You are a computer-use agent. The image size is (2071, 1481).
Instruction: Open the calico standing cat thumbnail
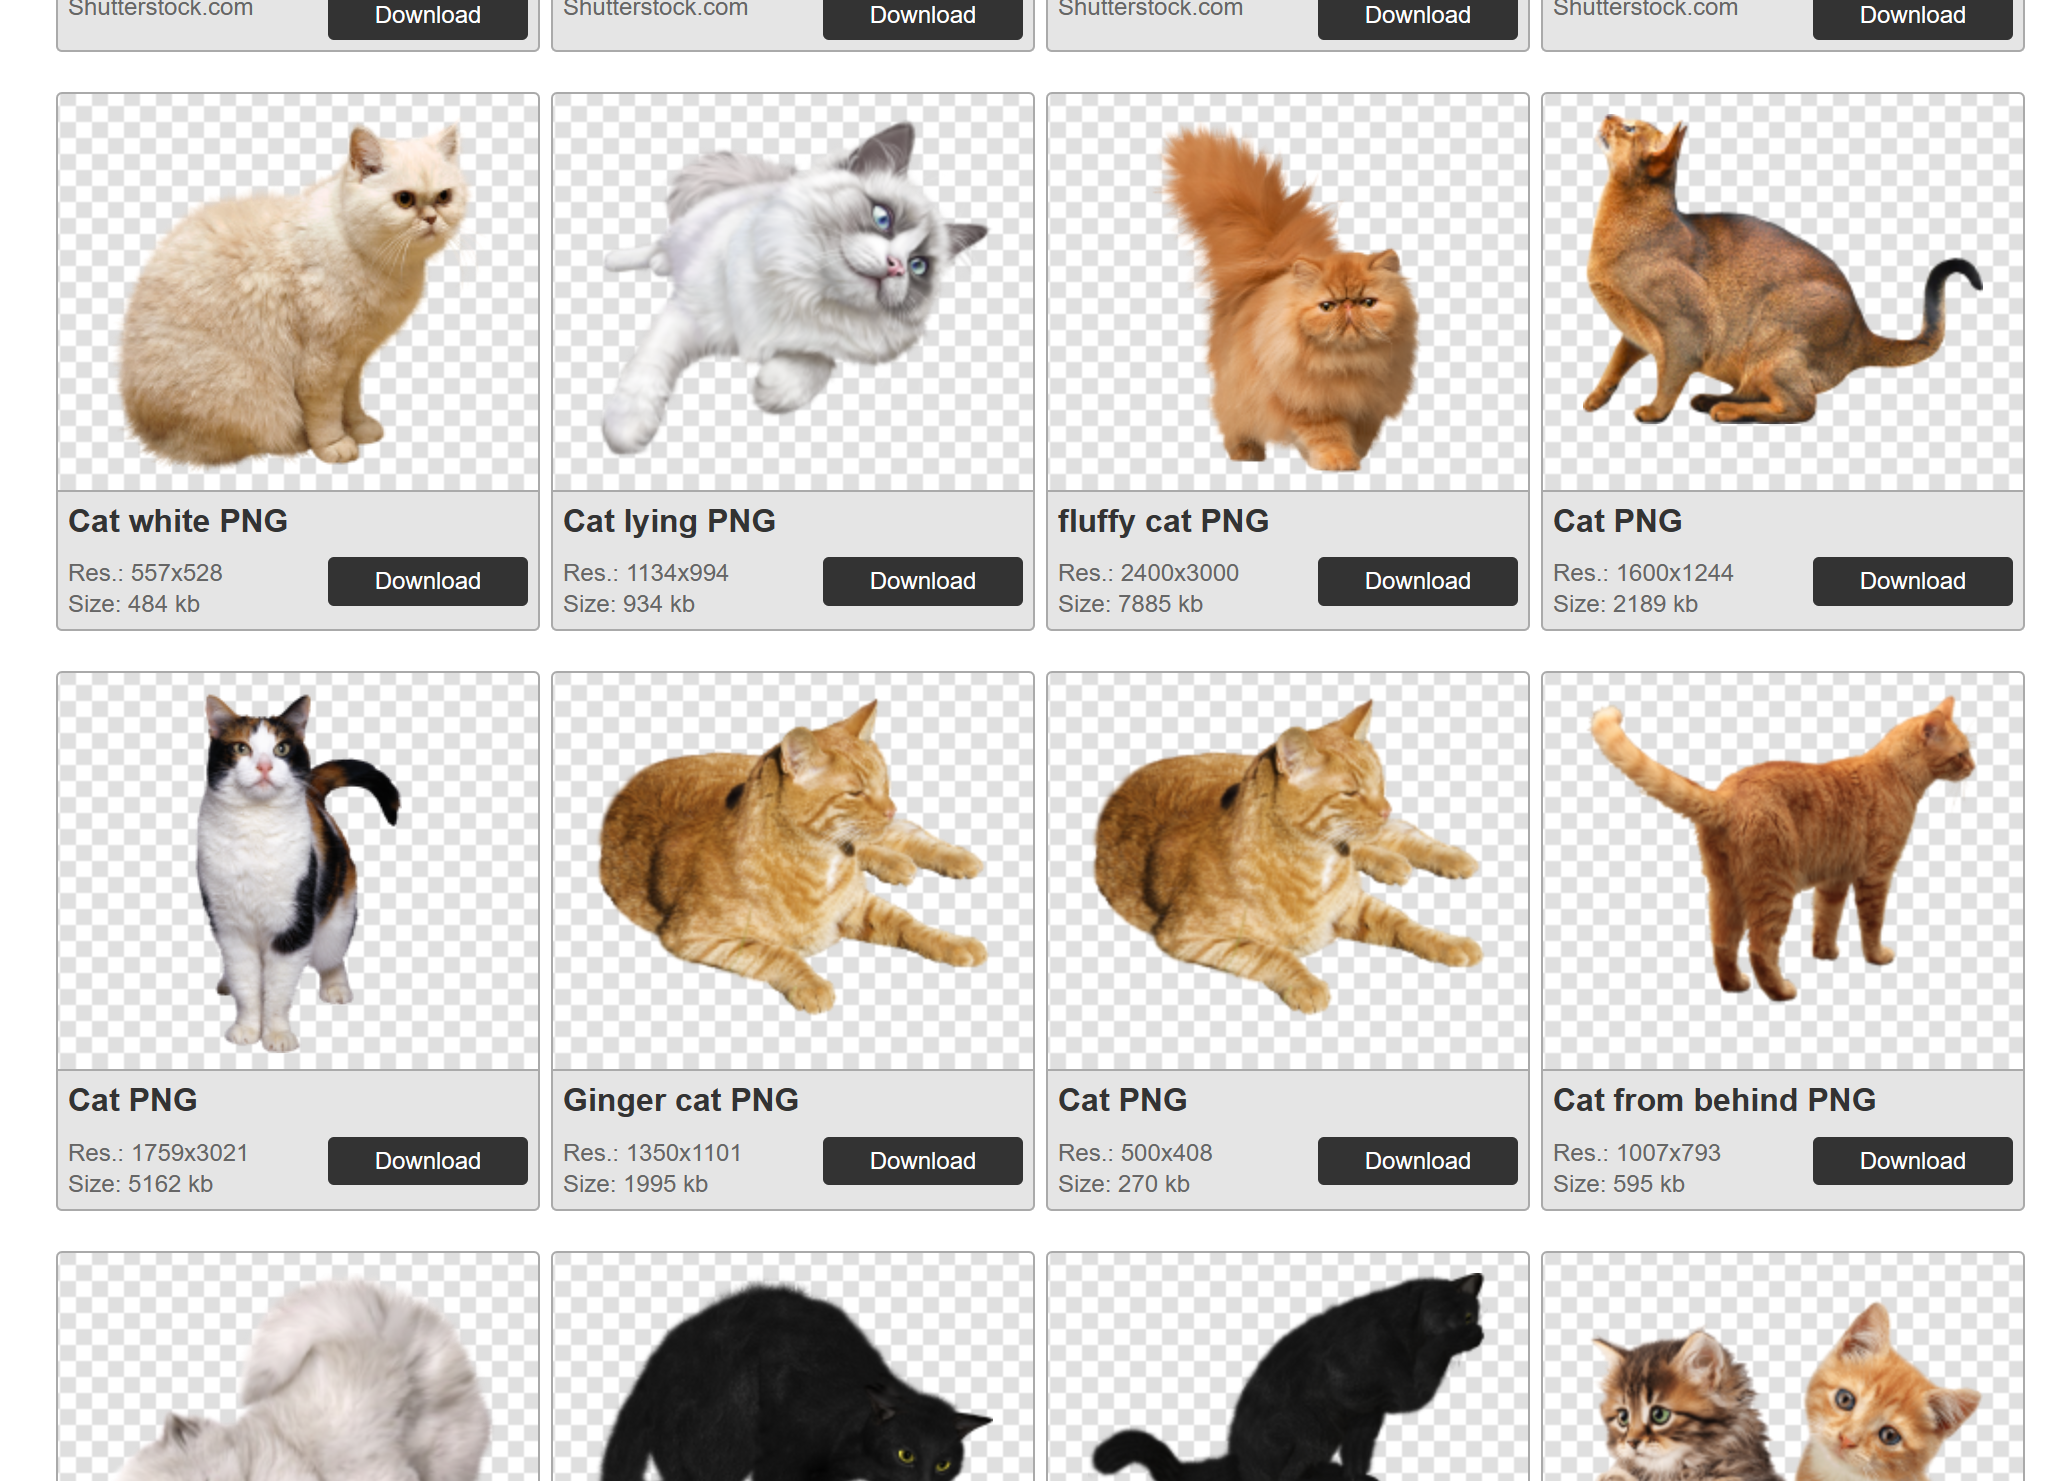click(298, 871)
